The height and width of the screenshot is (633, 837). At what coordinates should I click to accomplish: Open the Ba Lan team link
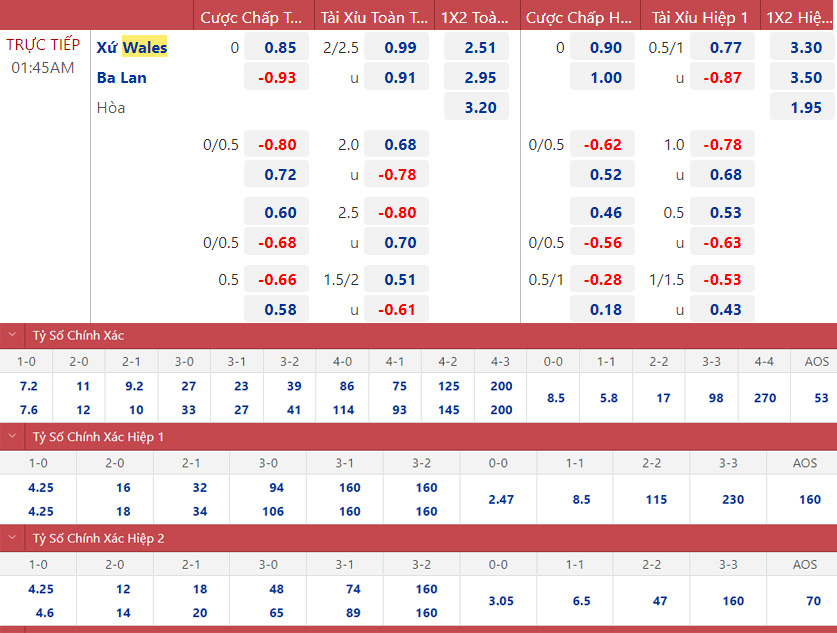coord(121,77)
